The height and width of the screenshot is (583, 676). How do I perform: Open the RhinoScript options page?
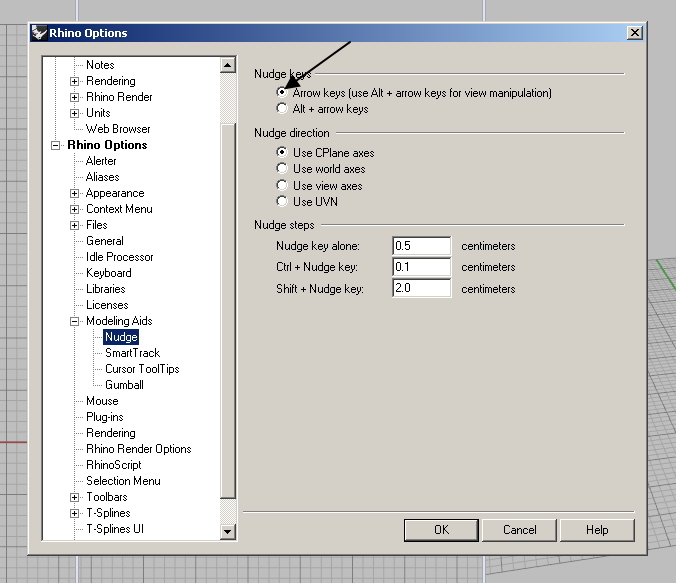coord(114,465)
